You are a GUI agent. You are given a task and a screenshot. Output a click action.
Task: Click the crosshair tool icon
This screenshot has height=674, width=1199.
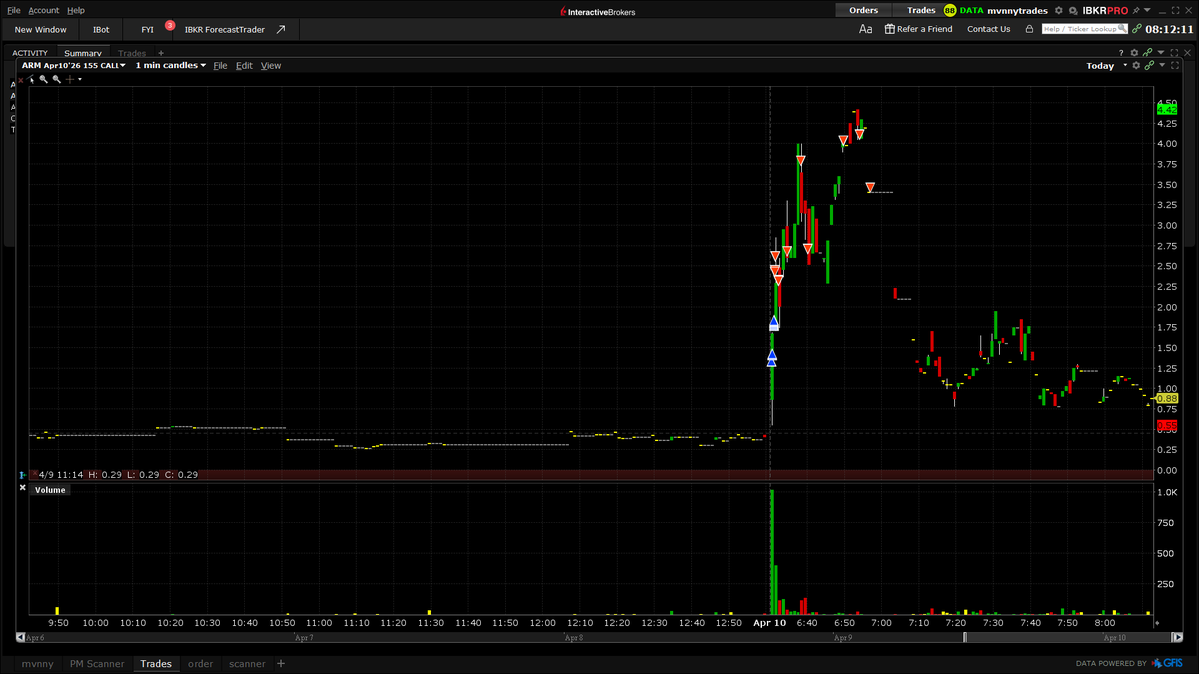[70, 80]
